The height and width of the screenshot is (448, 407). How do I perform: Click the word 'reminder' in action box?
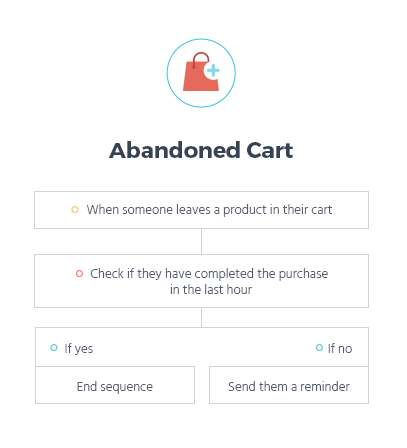tap(325, 387)
